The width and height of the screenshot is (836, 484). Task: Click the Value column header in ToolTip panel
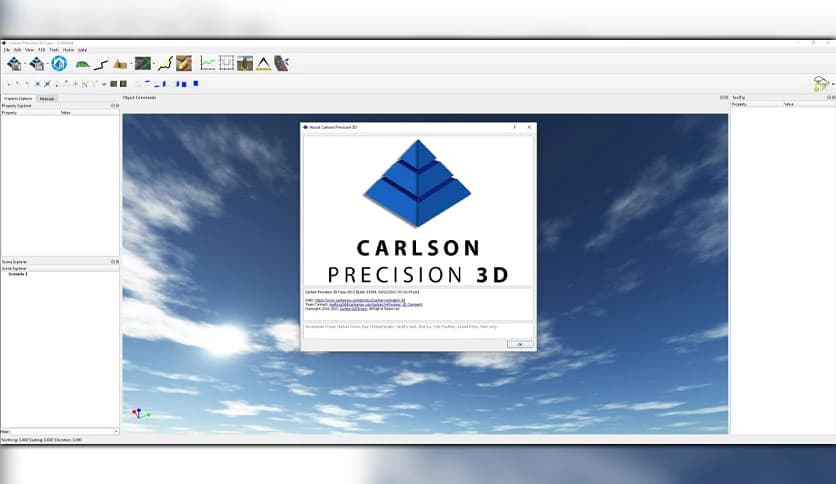pos(789,104)
